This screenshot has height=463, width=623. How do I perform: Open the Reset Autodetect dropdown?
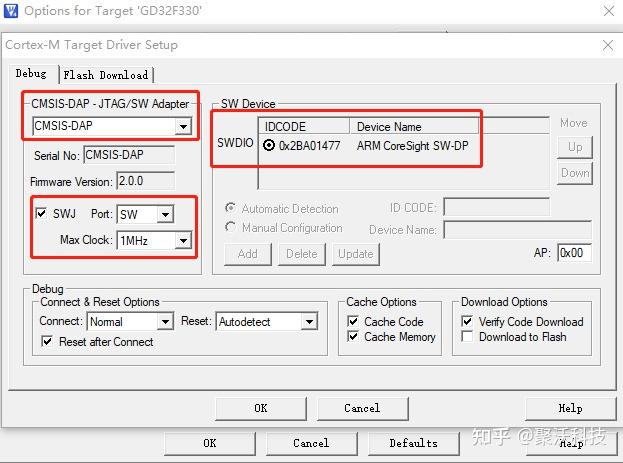tap(309, 322)
